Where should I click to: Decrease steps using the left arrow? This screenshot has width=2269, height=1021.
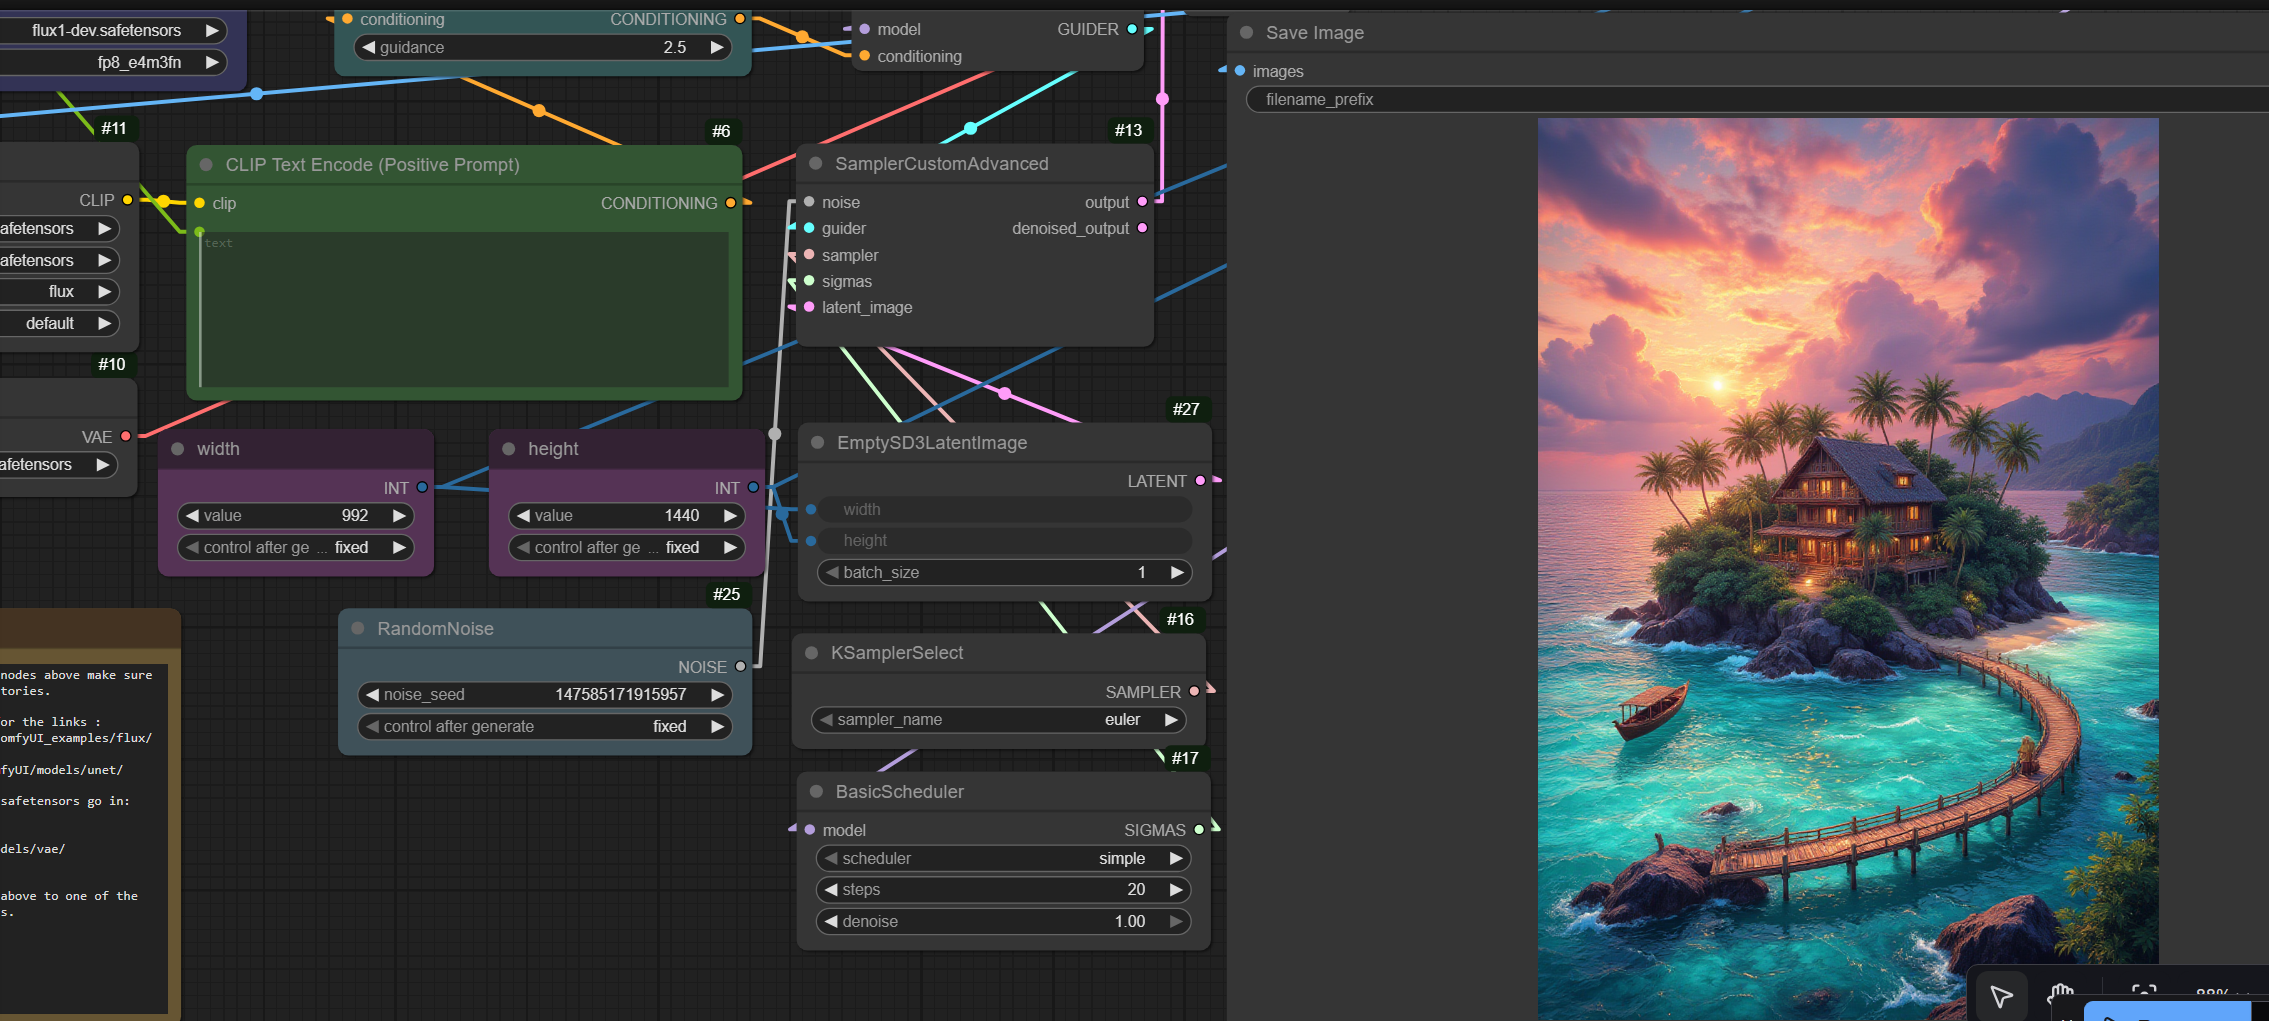pos(831,890)
